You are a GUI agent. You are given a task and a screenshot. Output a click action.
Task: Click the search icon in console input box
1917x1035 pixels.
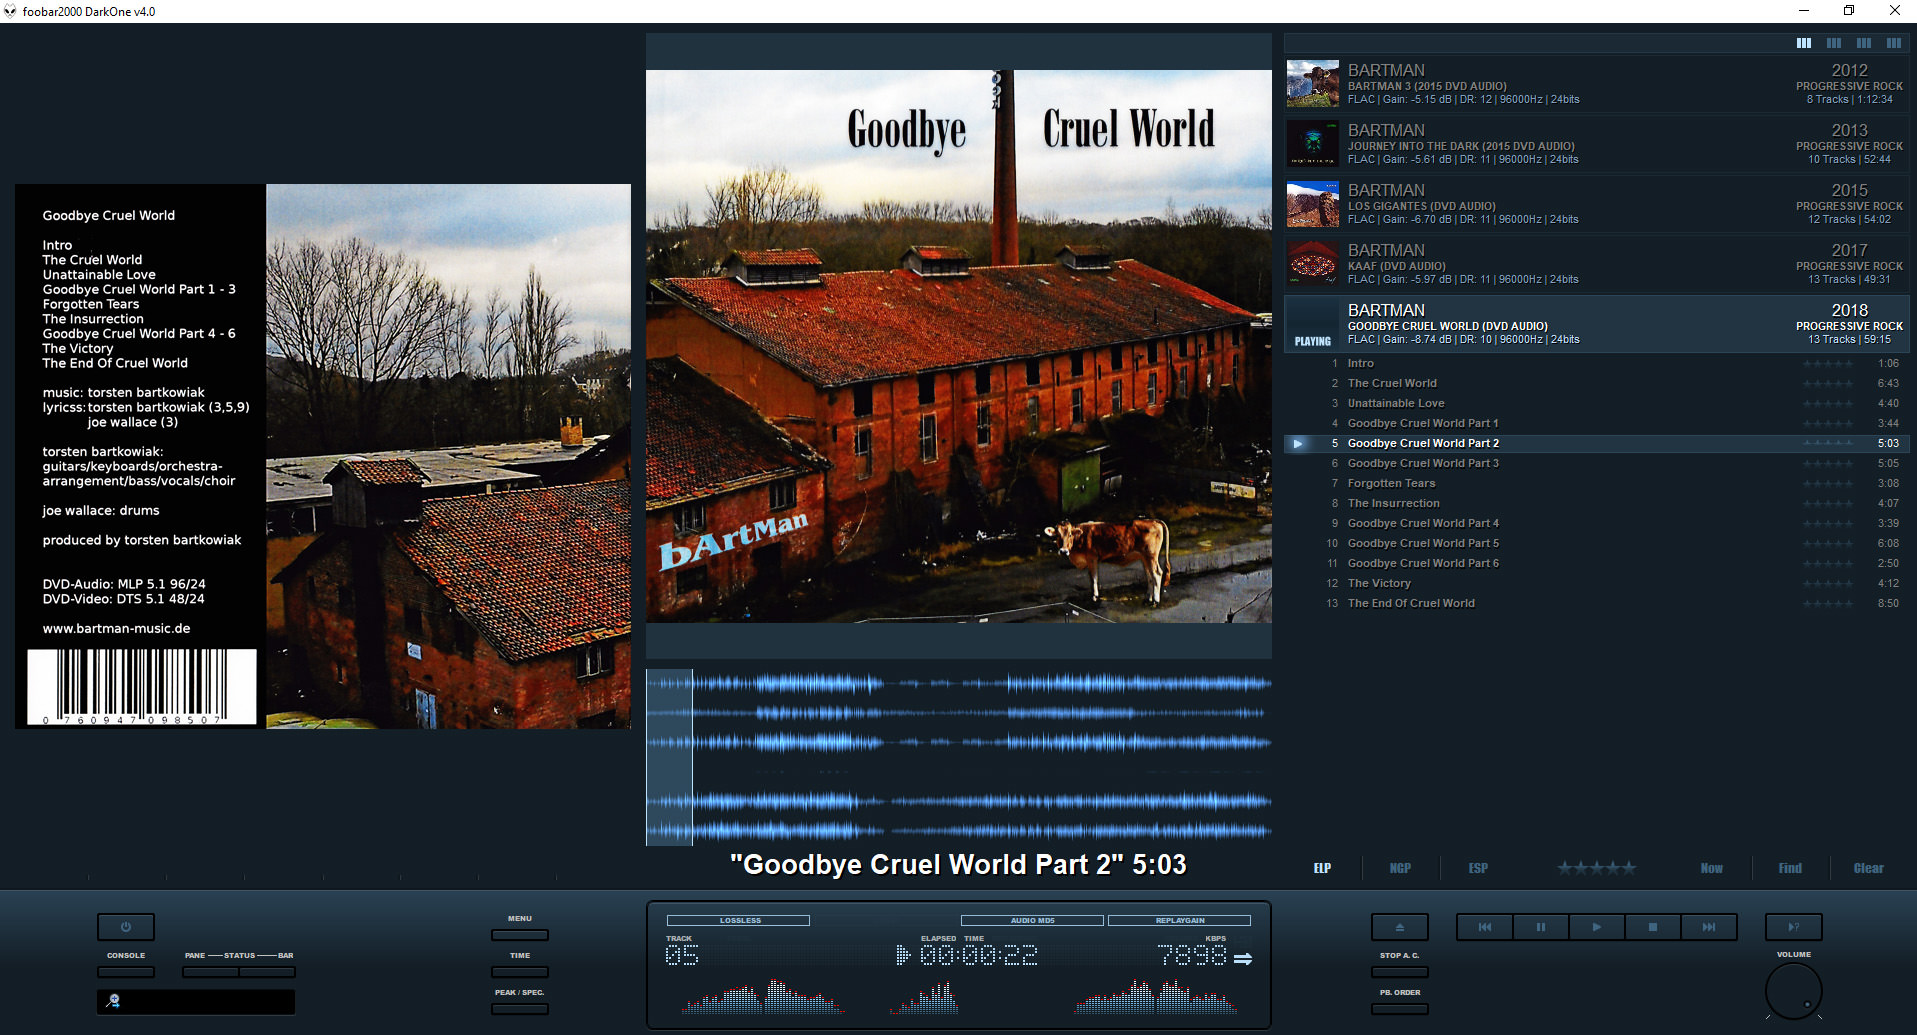coord(113,1001)
